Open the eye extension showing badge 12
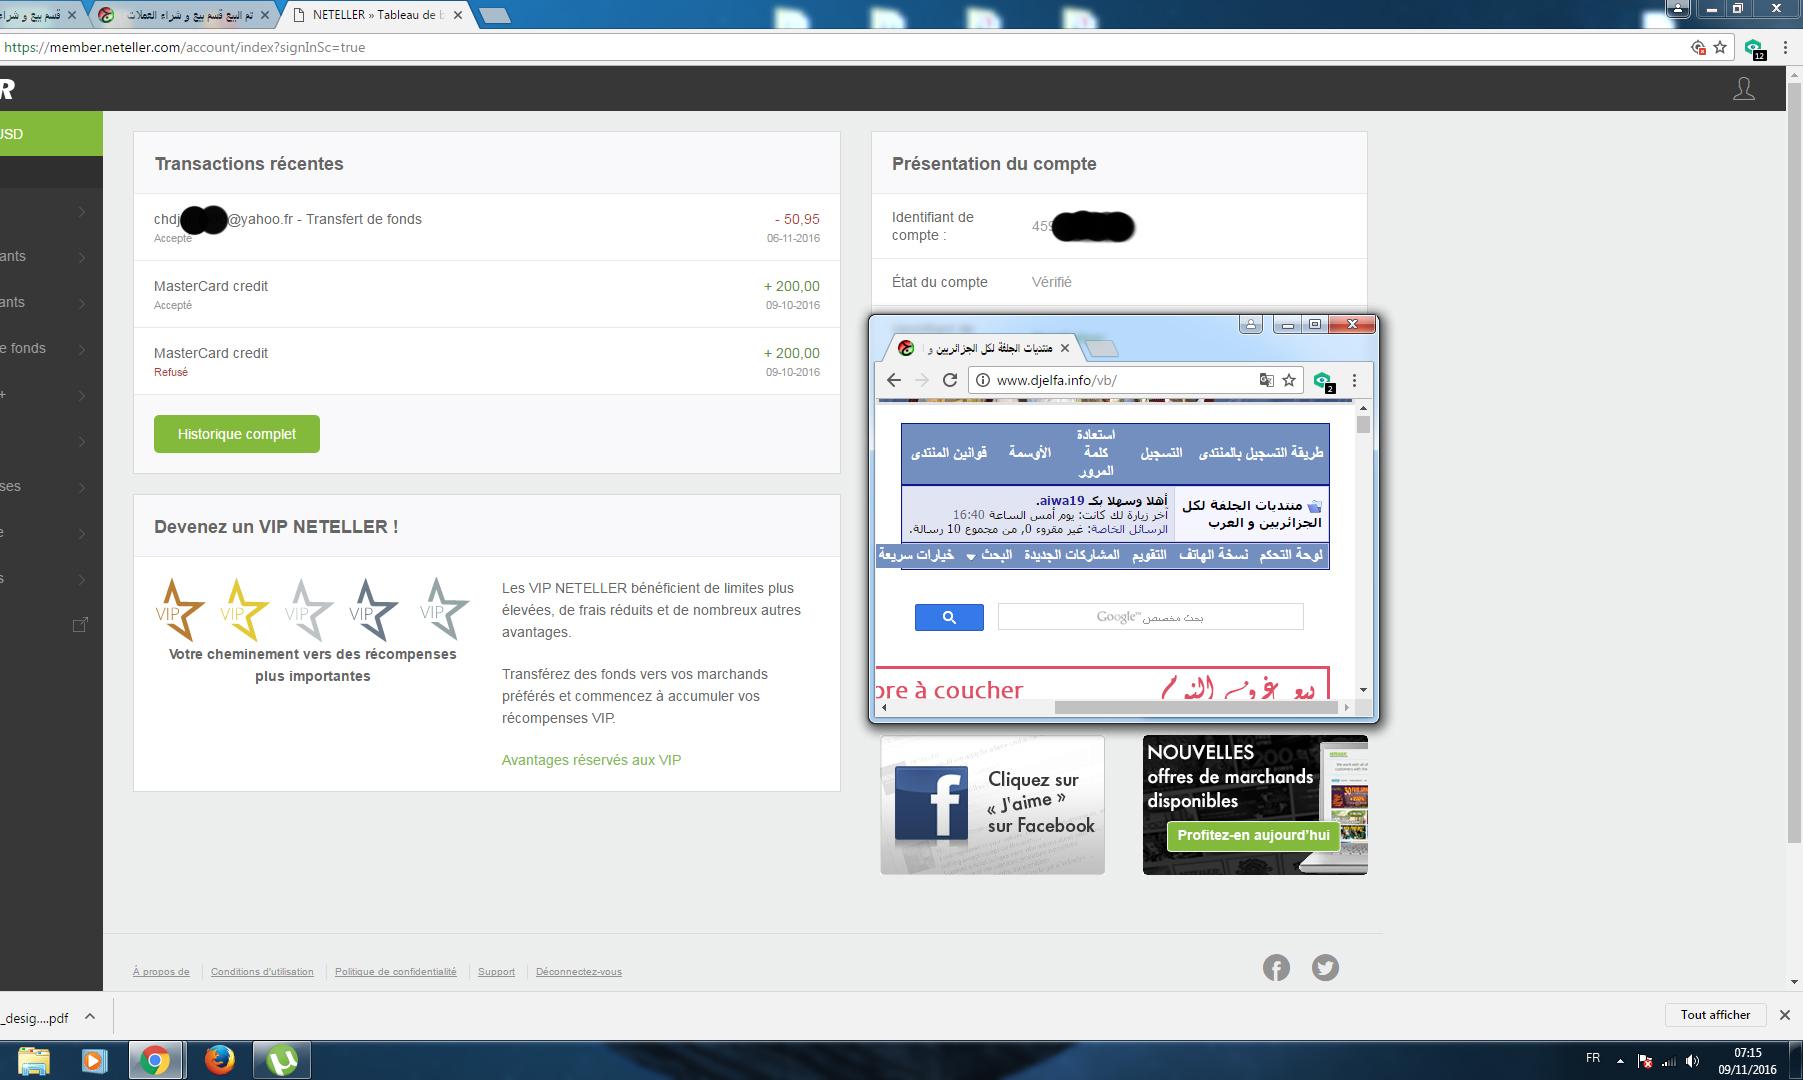1803x1080 pixels. coord(1754,48)
